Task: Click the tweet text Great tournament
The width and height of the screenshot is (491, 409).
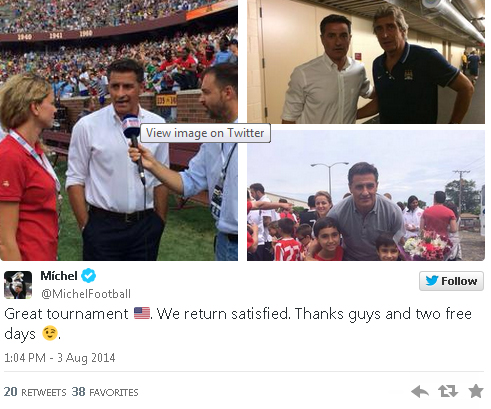Action: pyautogui.click(x=66, y=314)
